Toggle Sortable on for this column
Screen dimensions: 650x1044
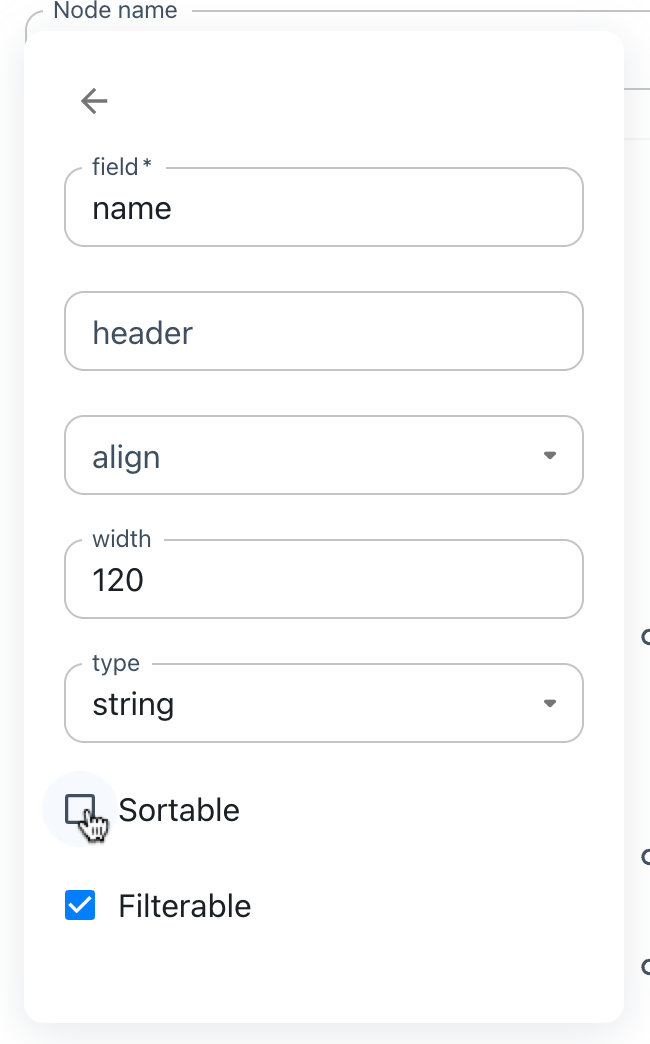(x=80, y=808)
